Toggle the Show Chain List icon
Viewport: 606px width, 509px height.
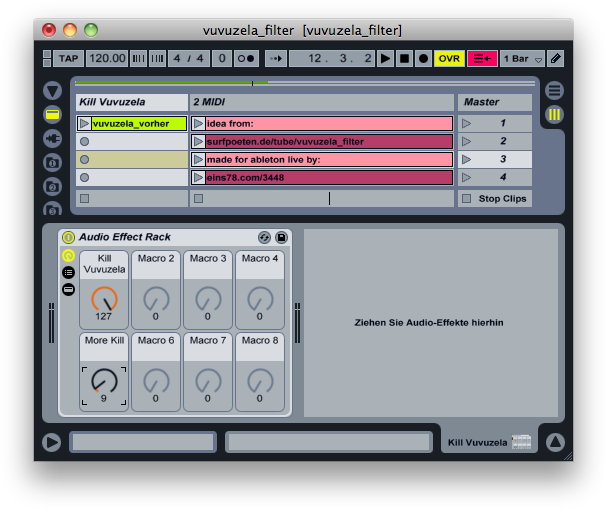point(68,272)
